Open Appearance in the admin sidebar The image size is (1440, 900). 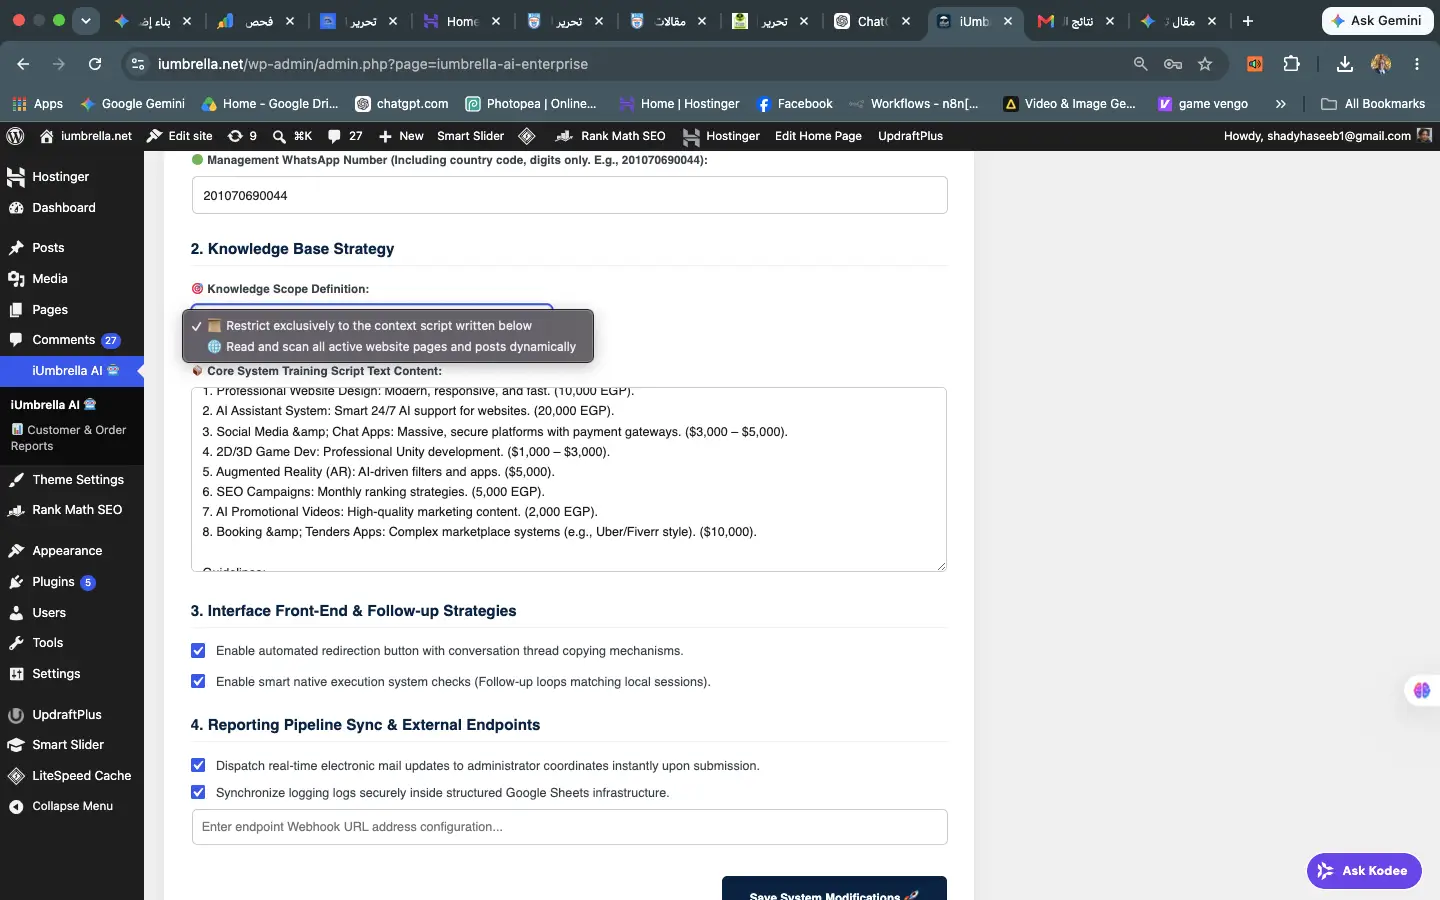click(72, 551)
